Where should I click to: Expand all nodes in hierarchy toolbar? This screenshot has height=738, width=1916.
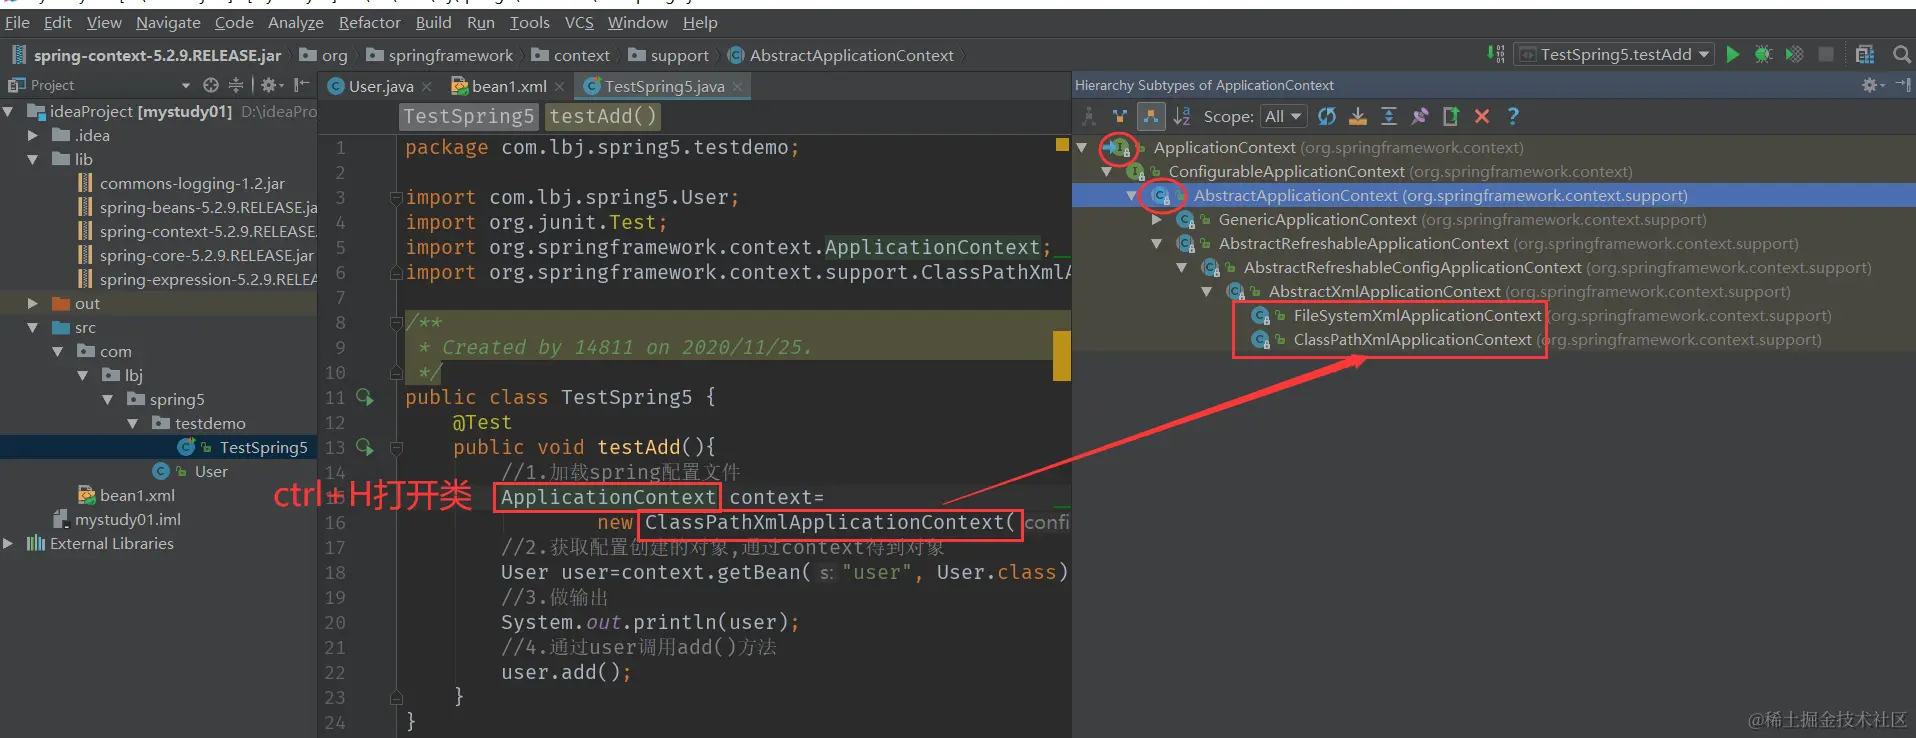coord(1389,116)
